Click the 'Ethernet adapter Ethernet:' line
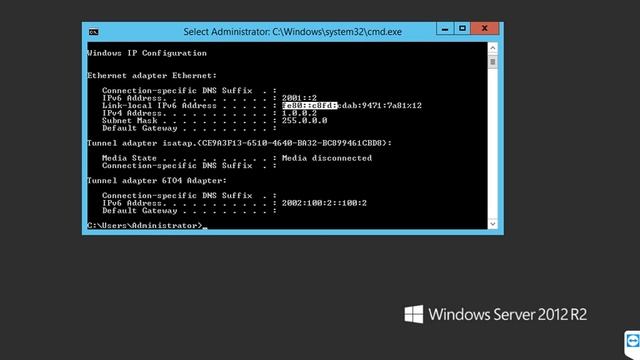 coord(152,76)
